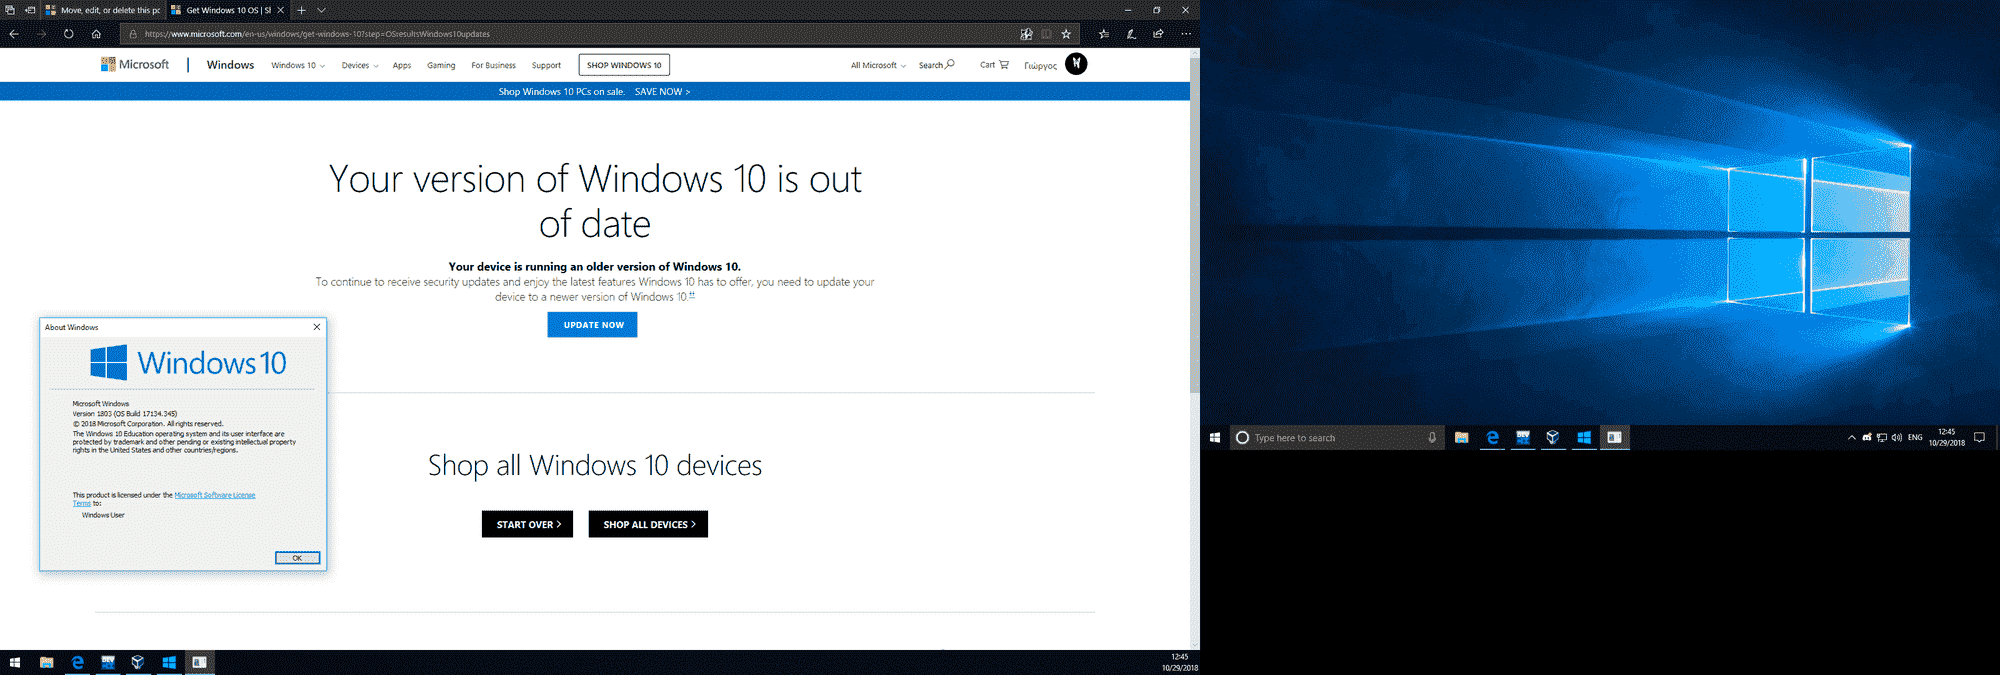Close the 'Get Windows 10 OS' tab

pos(281,10)
